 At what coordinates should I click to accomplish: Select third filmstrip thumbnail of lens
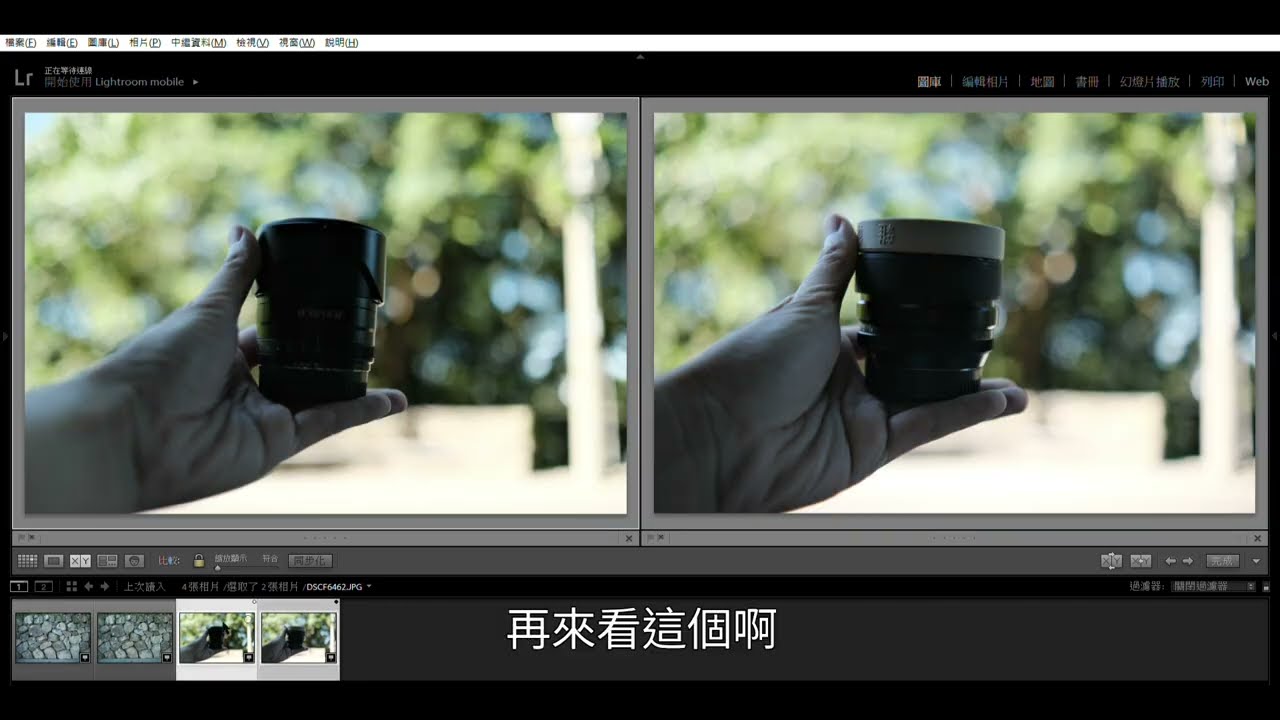217,638
